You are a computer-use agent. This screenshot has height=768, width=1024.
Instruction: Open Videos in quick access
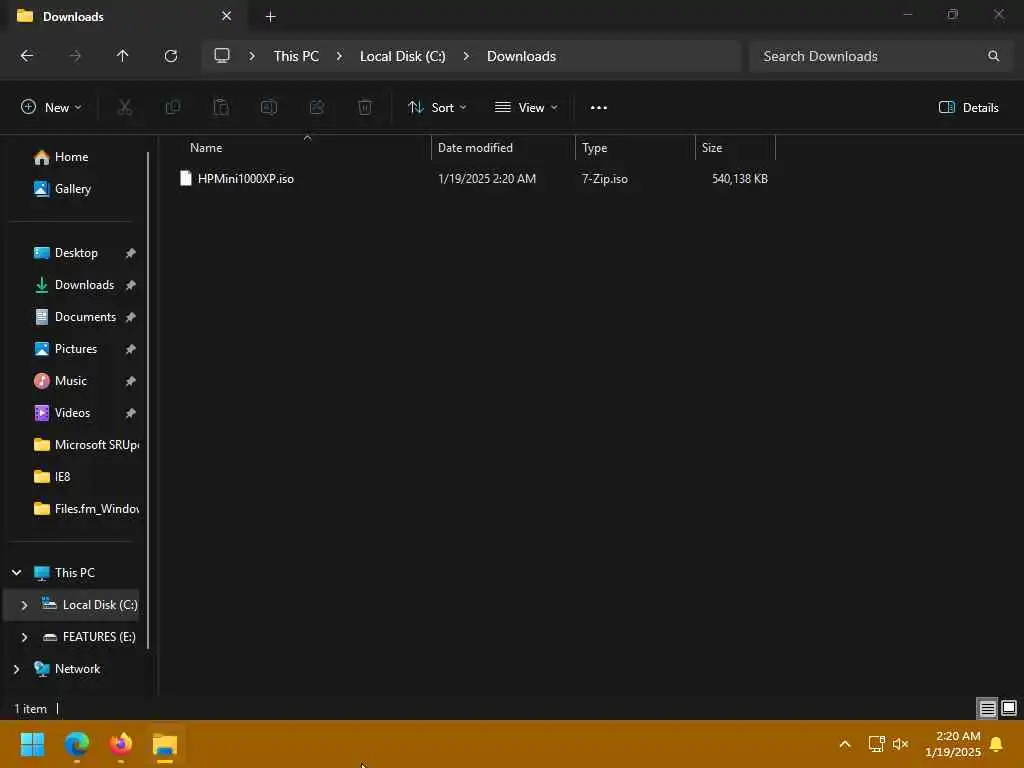[61, 413]
